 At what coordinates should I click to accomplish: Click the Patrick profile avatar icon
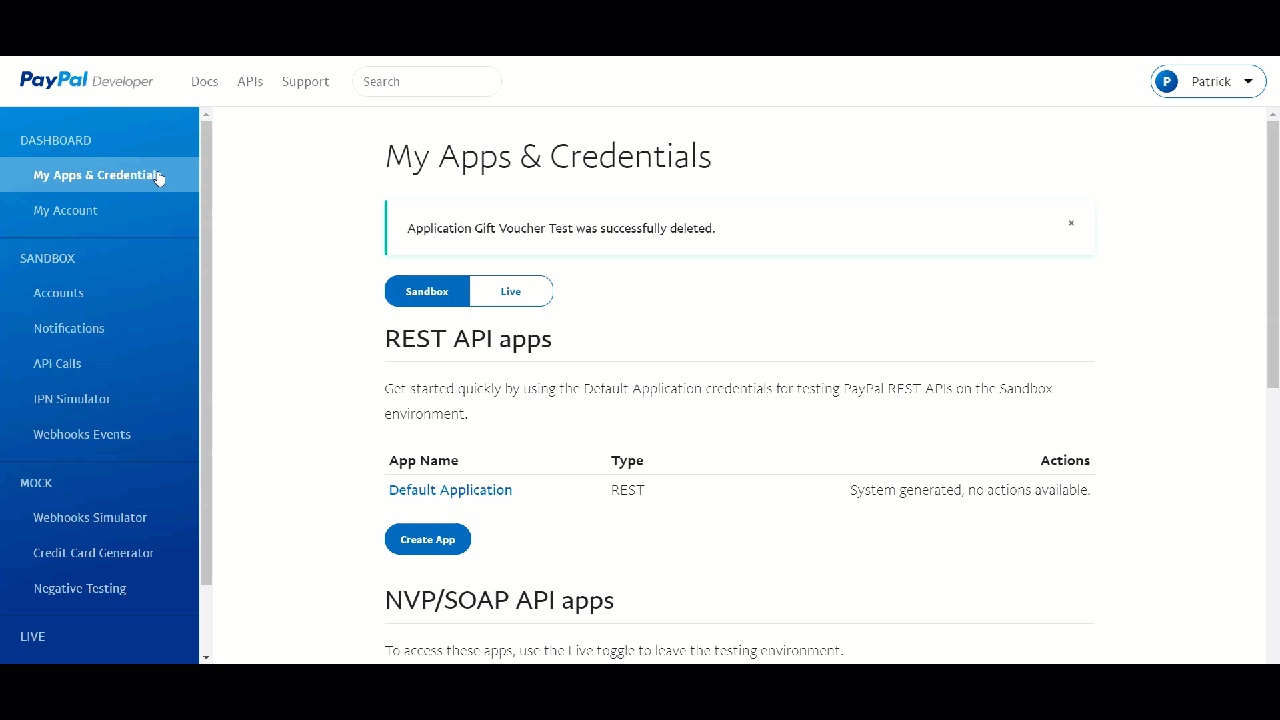pyautogui.click(x=1166, y=81)
